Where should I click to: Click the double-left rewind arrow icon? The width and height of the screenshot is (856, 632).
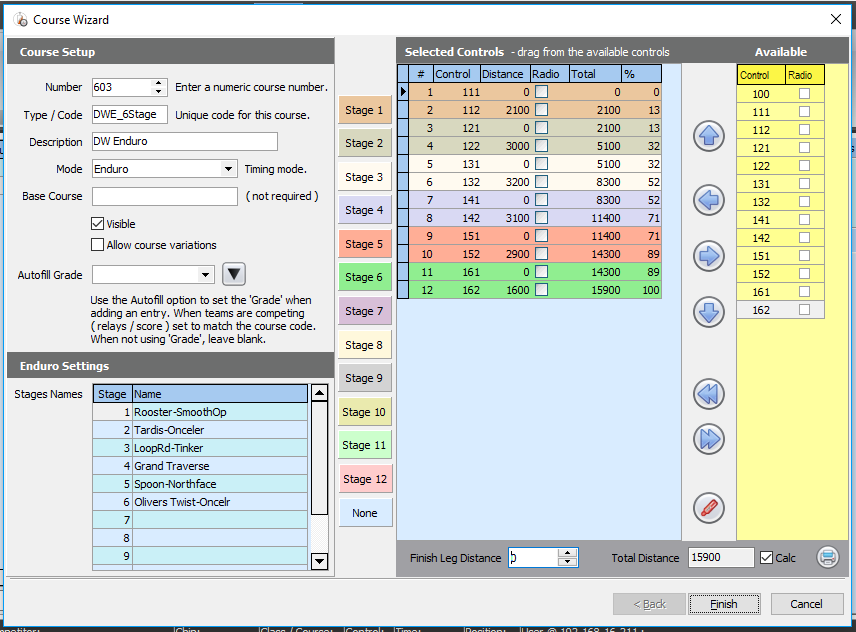point(709,394)
